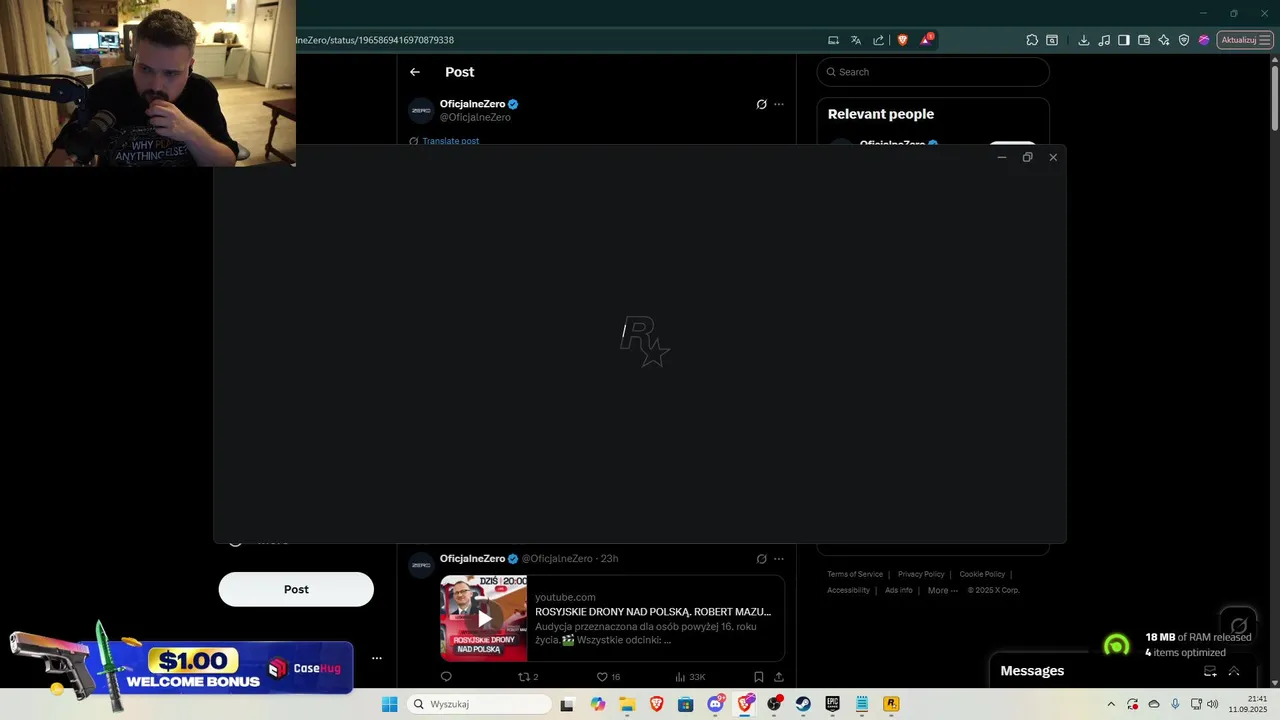
Task: Click the Aktualizuj update button
Action: pos(1244,40)
